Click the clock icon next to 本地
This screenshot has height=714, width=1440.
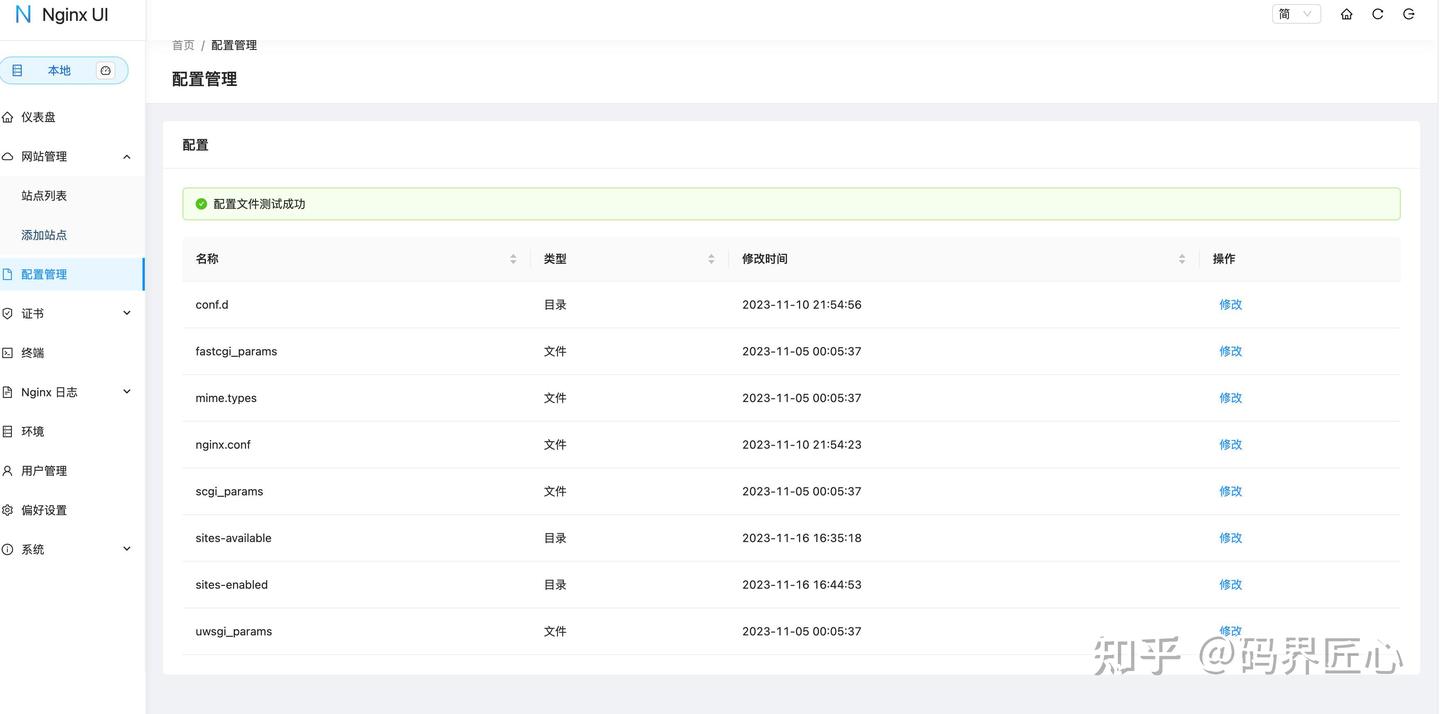tap(105, 70)
